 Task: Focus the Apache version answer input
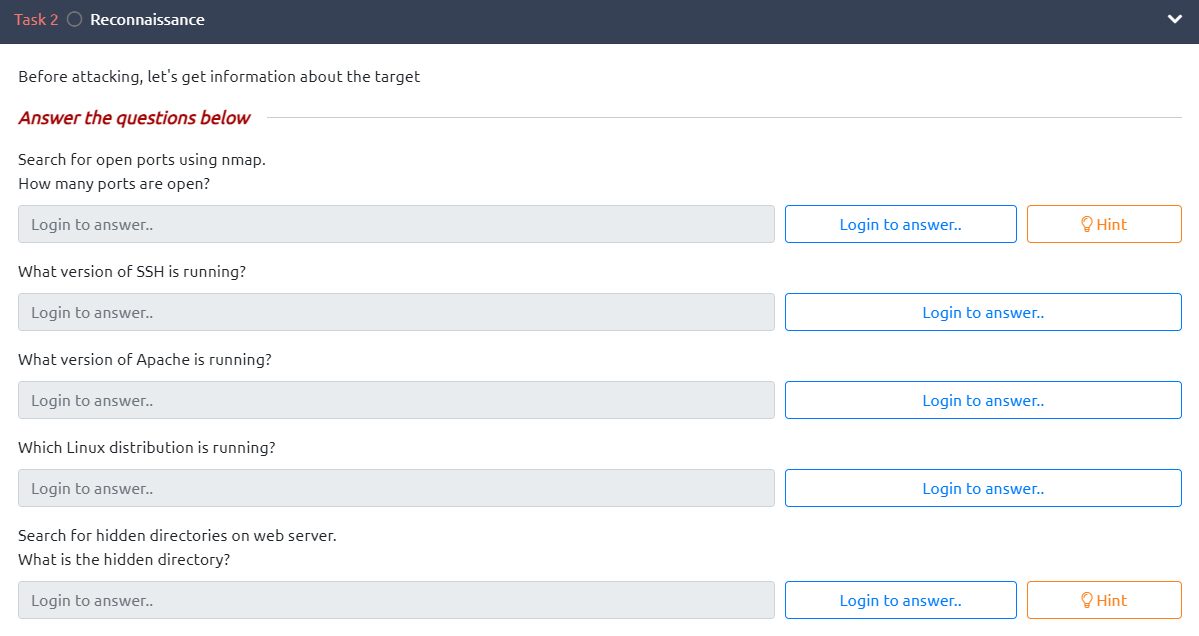(396, 400)
